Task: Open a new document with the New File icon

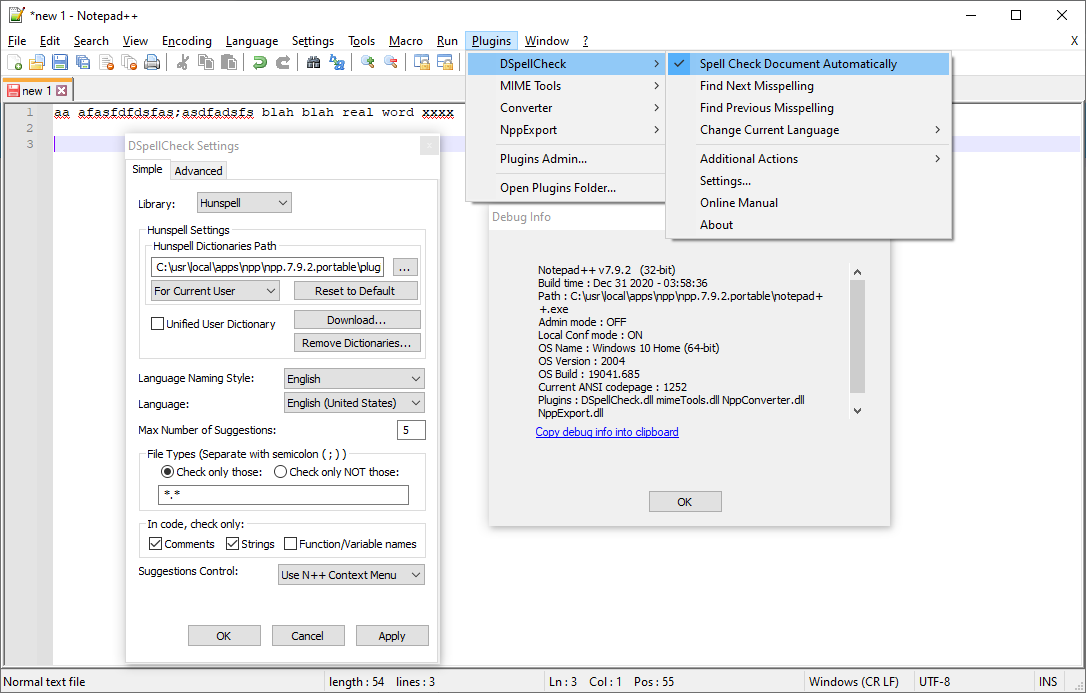Action: tap(15, 62)
